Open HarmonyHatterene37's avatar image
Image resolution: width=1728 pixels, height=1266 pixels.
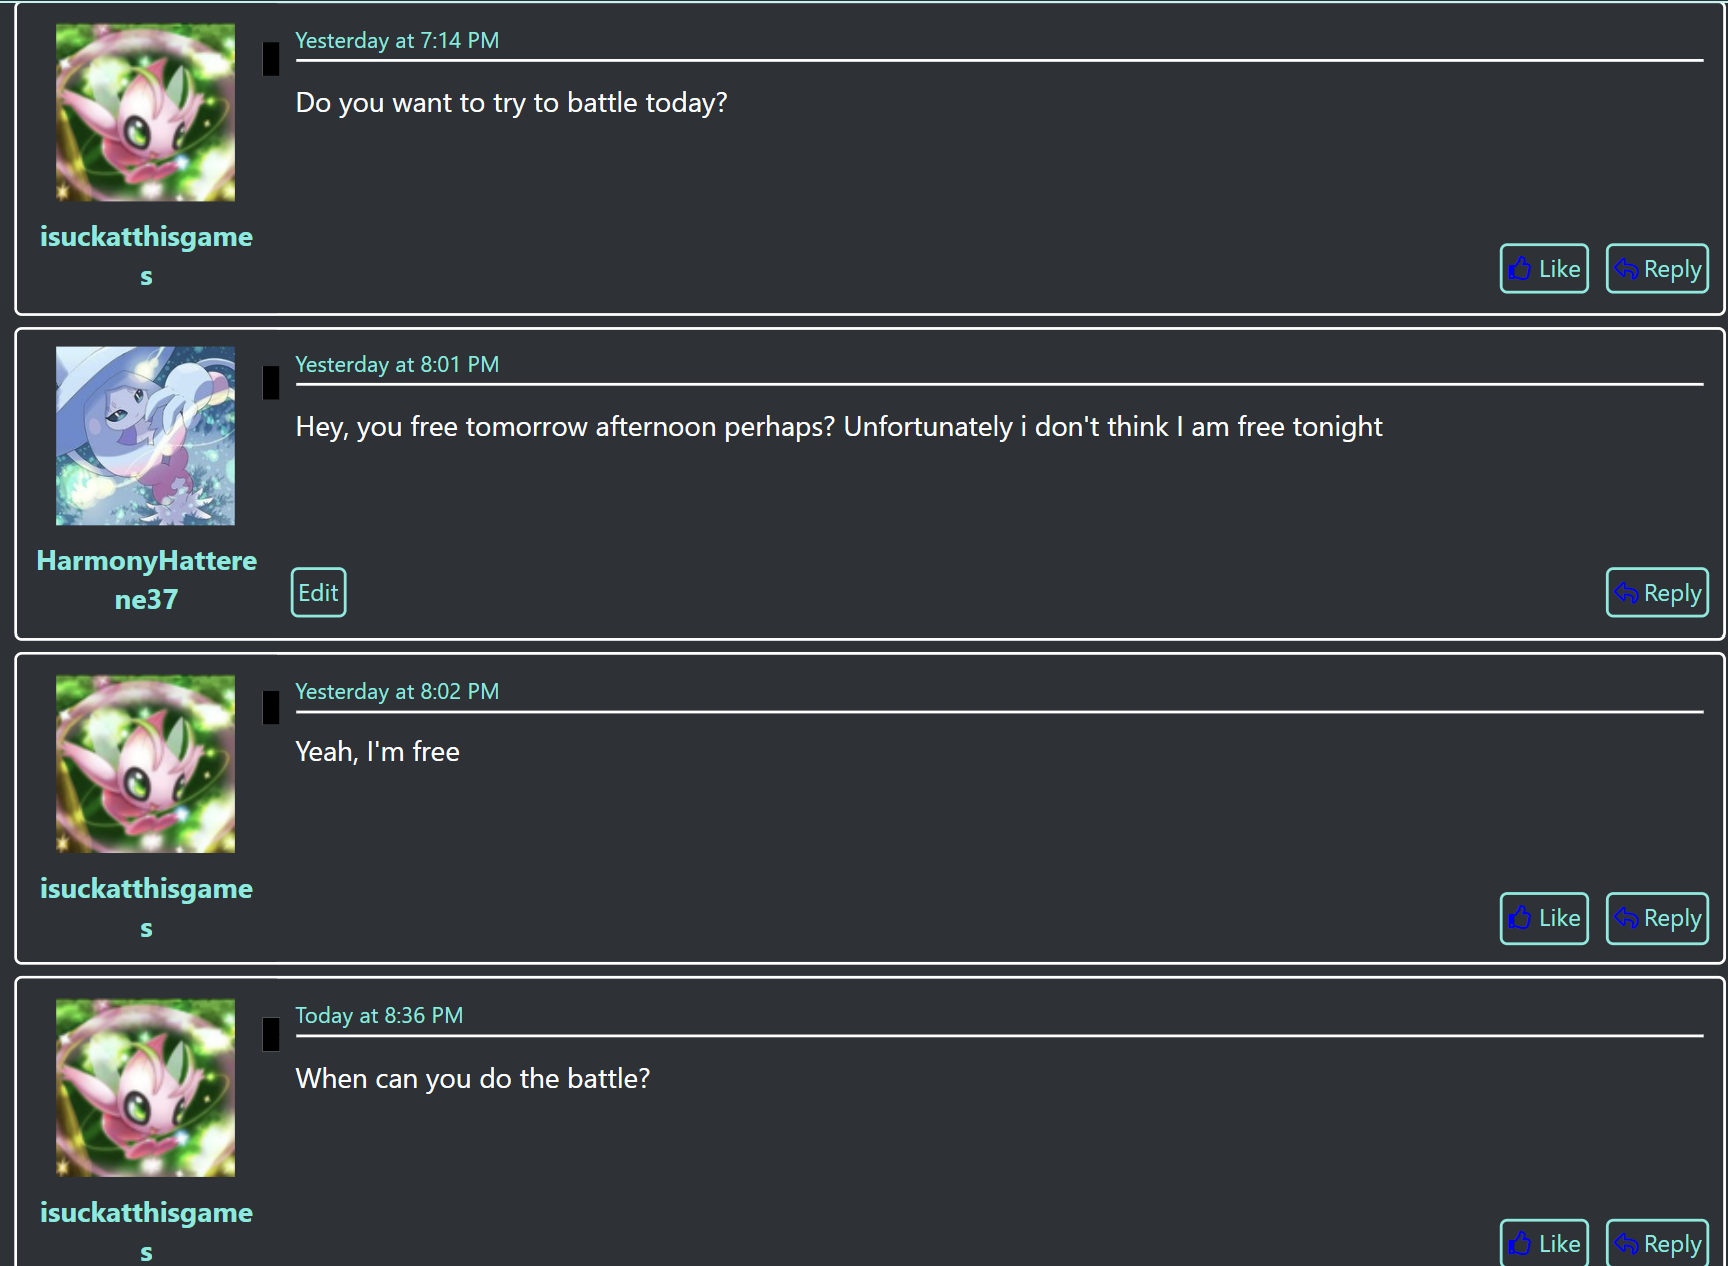coord(146,436)
